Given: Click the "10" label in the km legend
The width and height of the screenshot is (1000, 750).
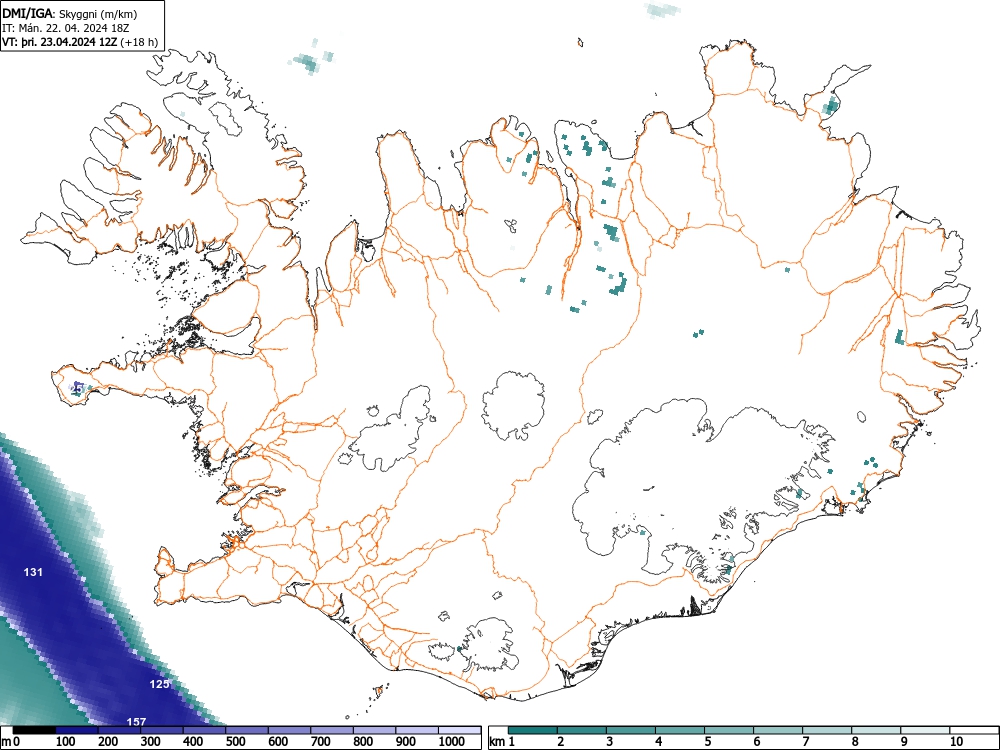Looking at the screenshot, I should point(956,741).
